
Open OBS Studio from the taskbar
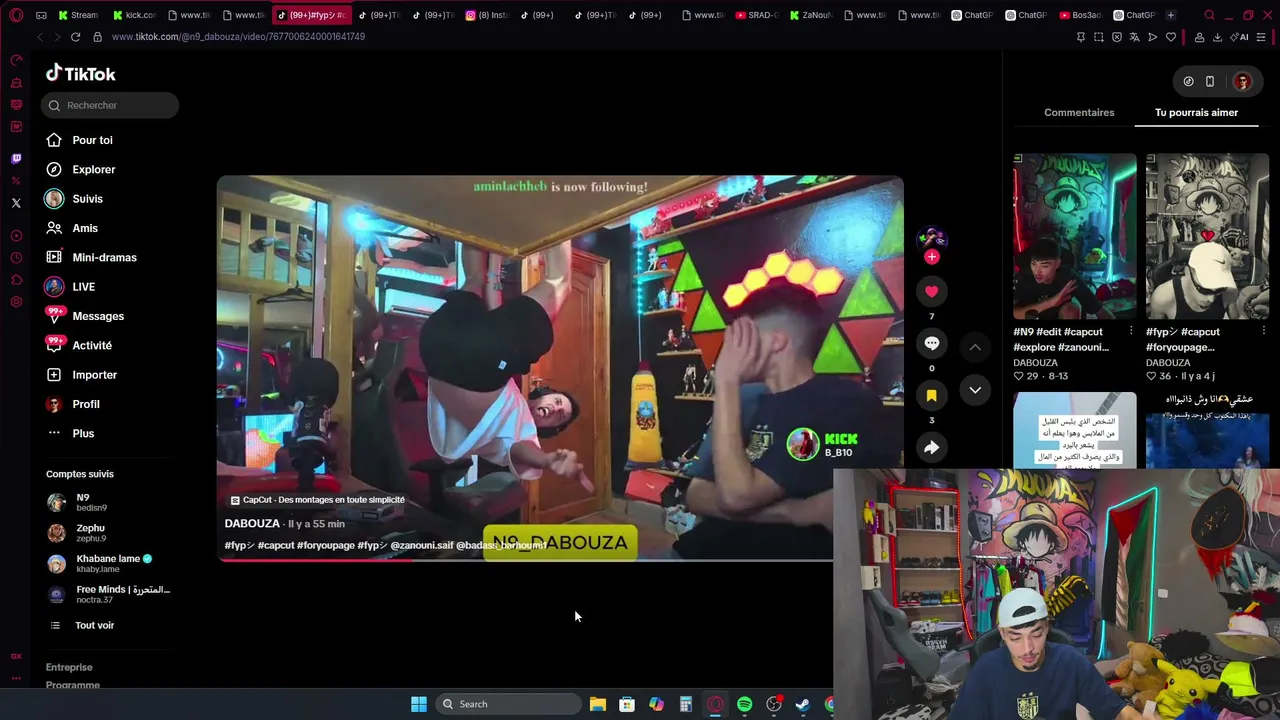click(x=773, y=704)
